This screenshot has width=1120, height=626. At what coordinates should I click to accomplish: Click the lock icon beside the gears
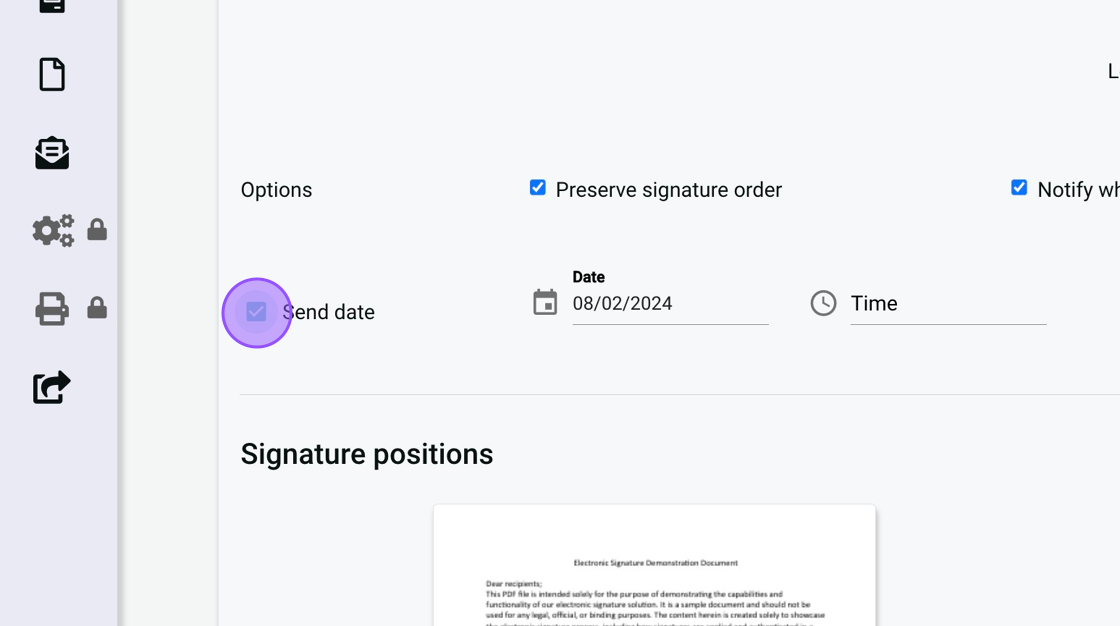(97, 231)
